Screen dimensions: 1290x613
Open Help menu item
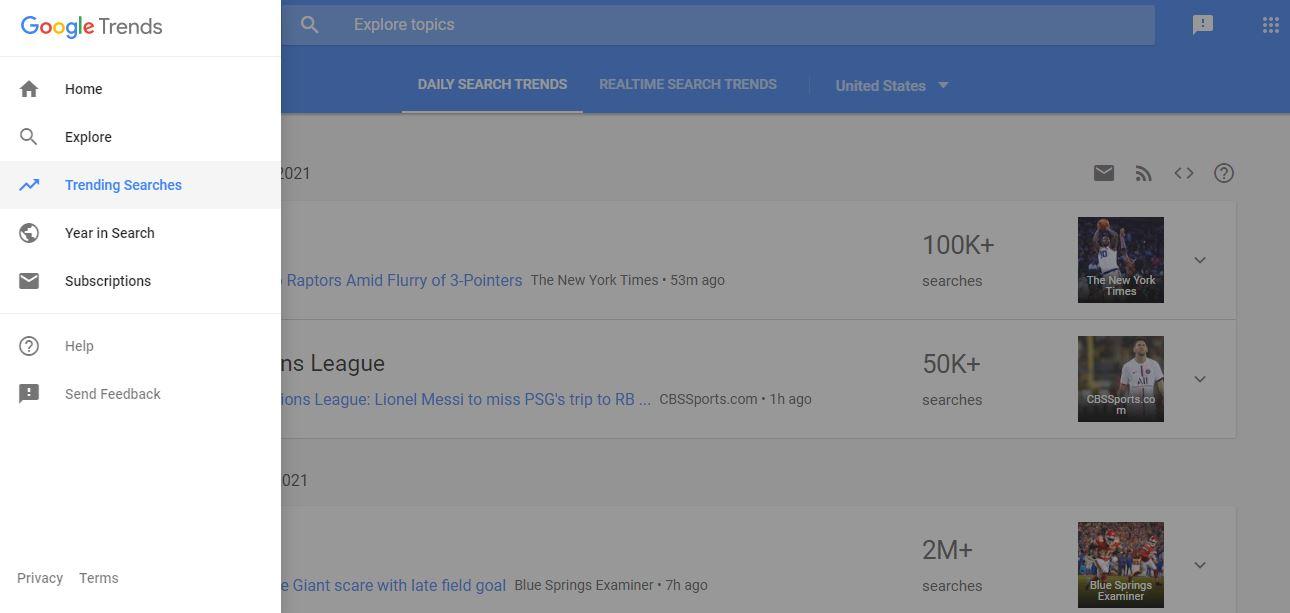point(140,346)
